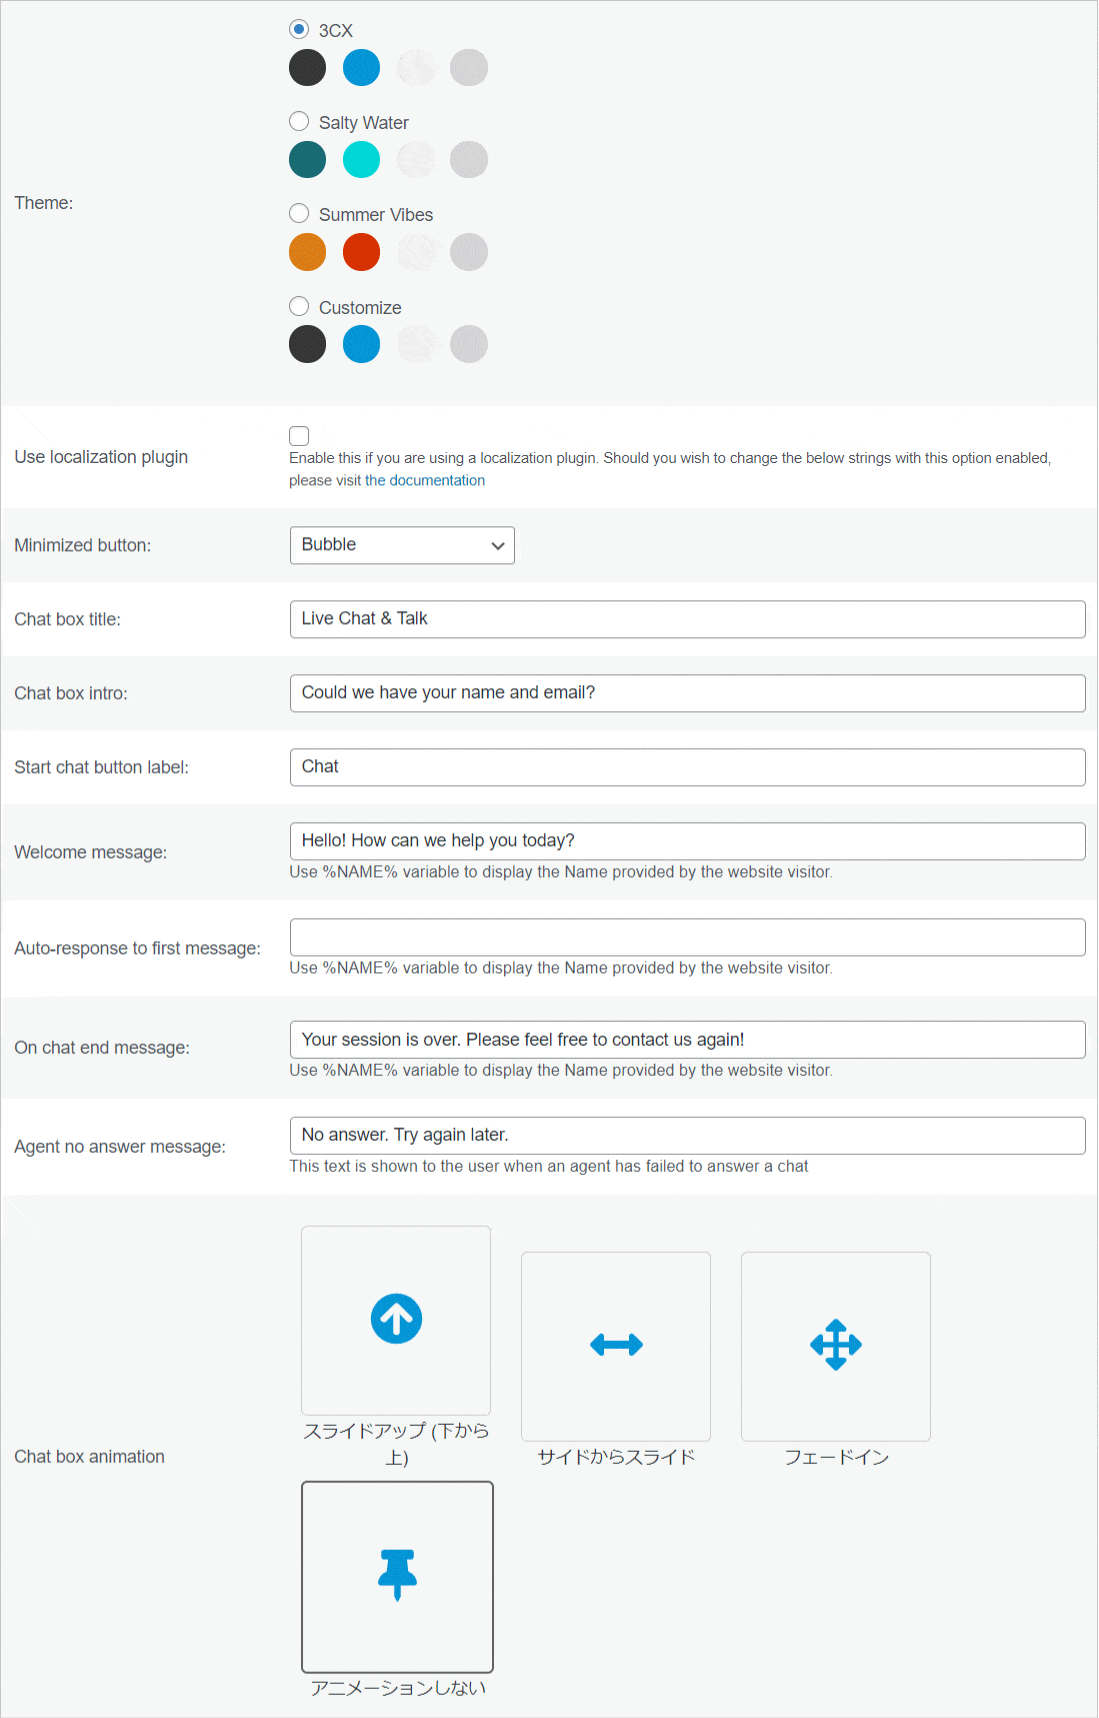Enable the Use localization plugin checkbox

pos(299,436)
